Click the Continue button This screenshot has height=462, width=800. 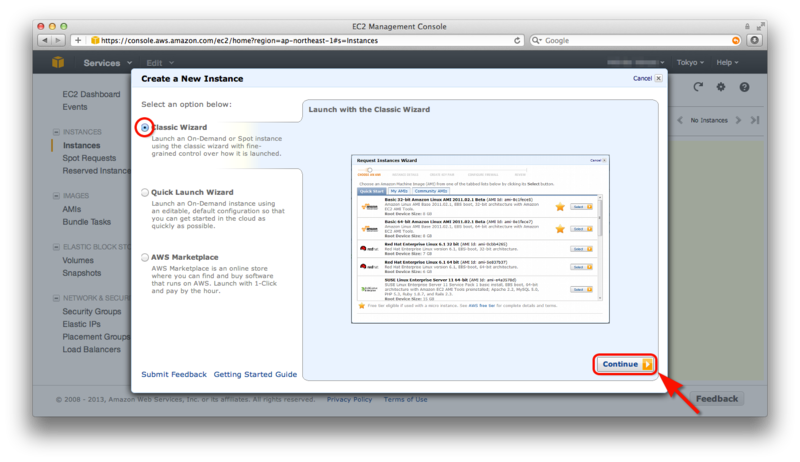pos(625,364)
